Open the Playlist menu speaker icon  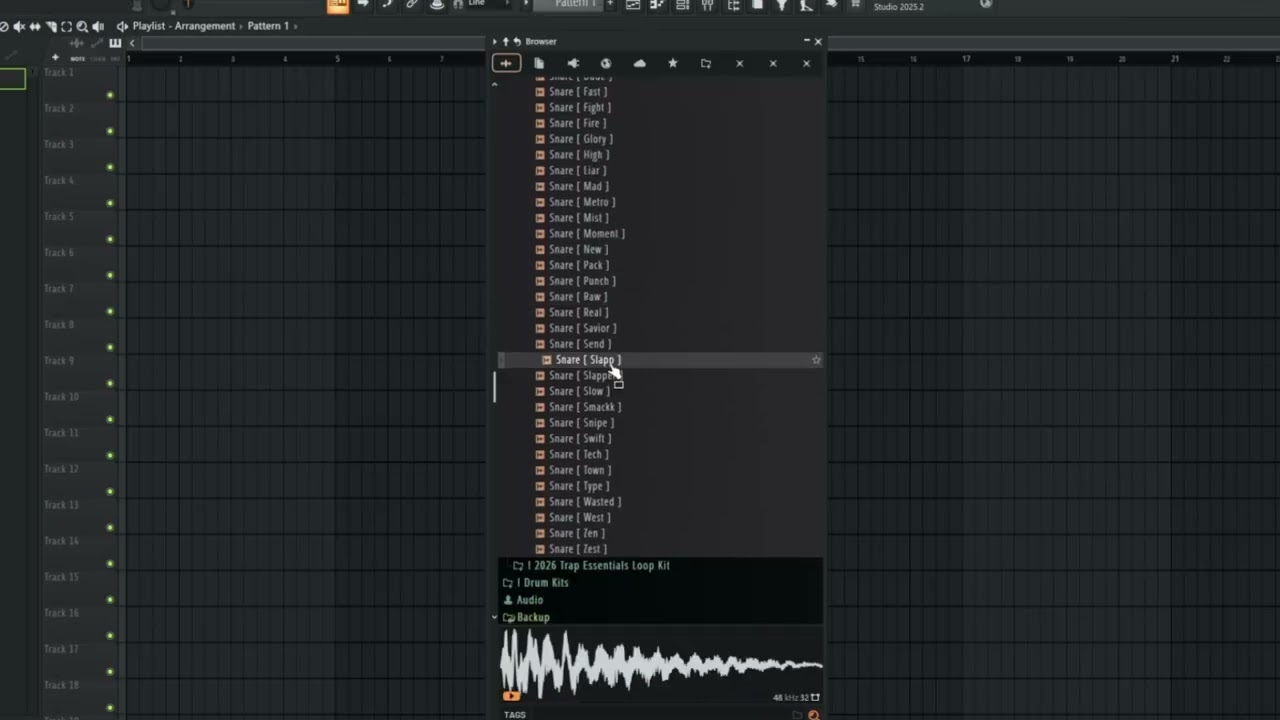pyautogui.click(x=122, y=26)
